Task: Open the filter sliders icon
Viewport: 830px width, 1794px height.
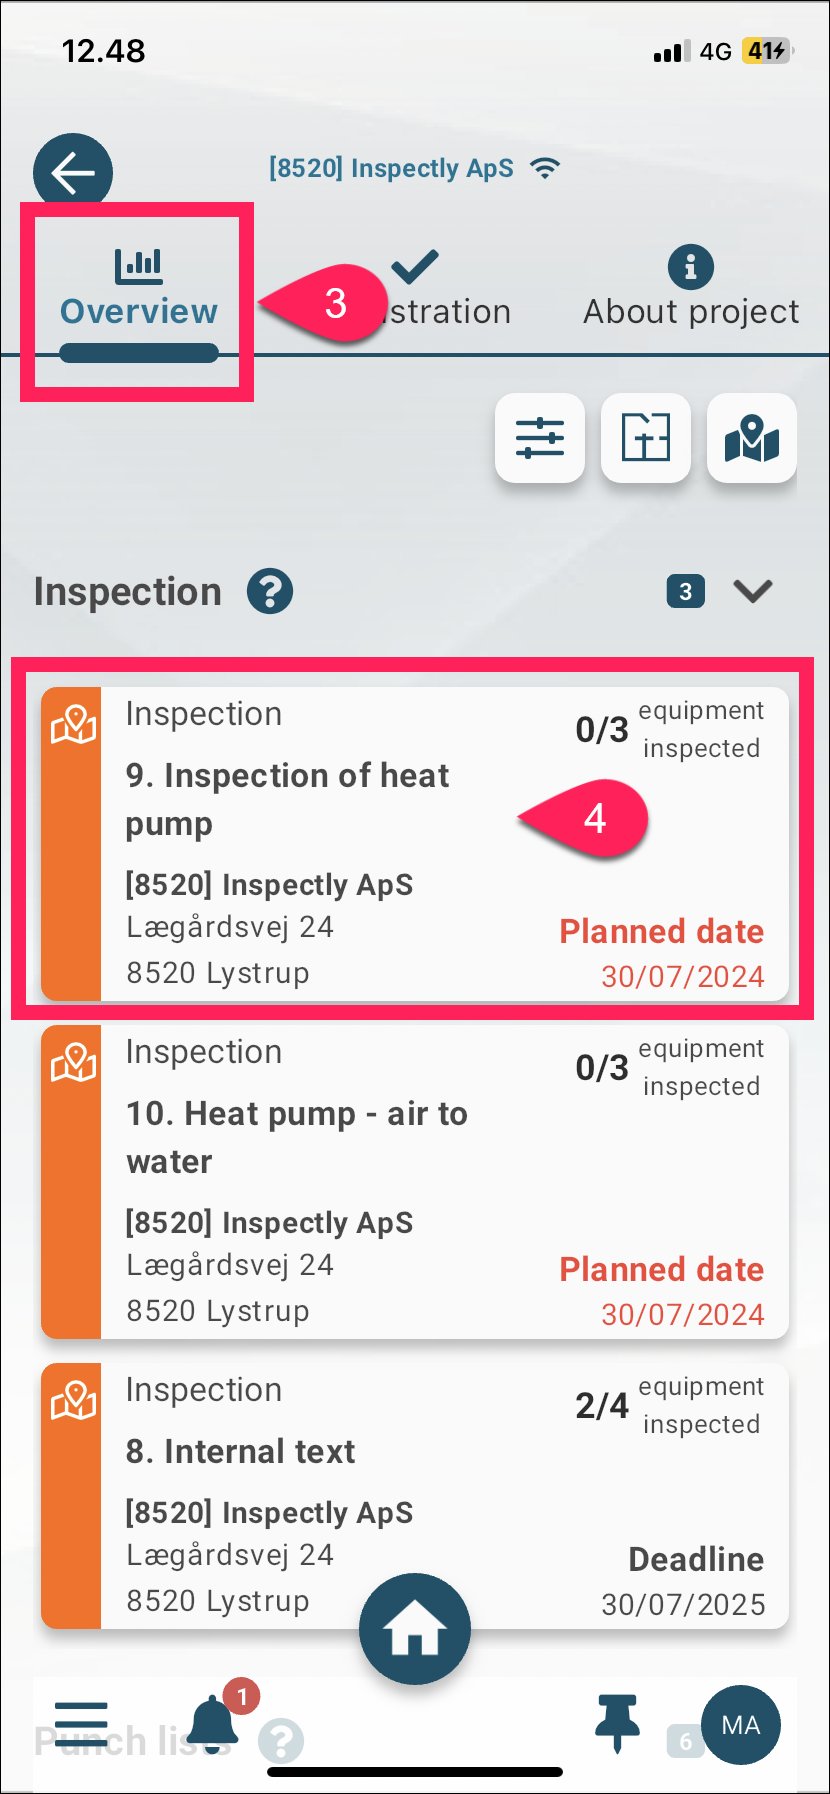Action: pyautogui.click(x=540, y=438)
